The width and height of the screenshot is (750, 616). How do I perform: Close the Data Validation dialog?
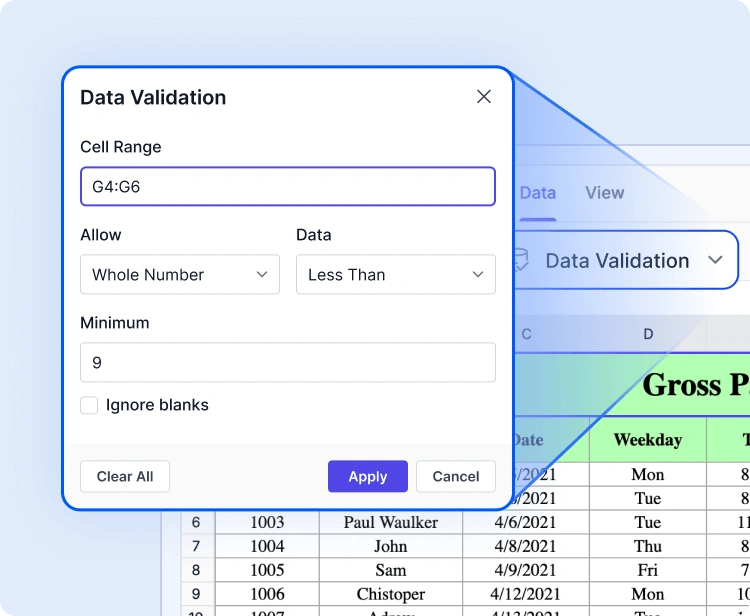(x=484, y=97)
